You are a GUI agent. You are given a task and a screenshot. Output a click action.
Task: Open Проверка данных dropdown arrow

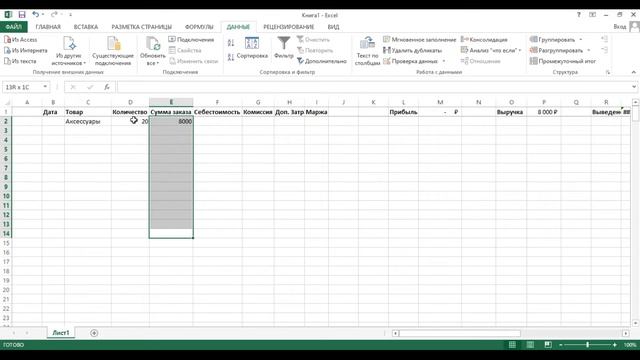coord(444,61)
